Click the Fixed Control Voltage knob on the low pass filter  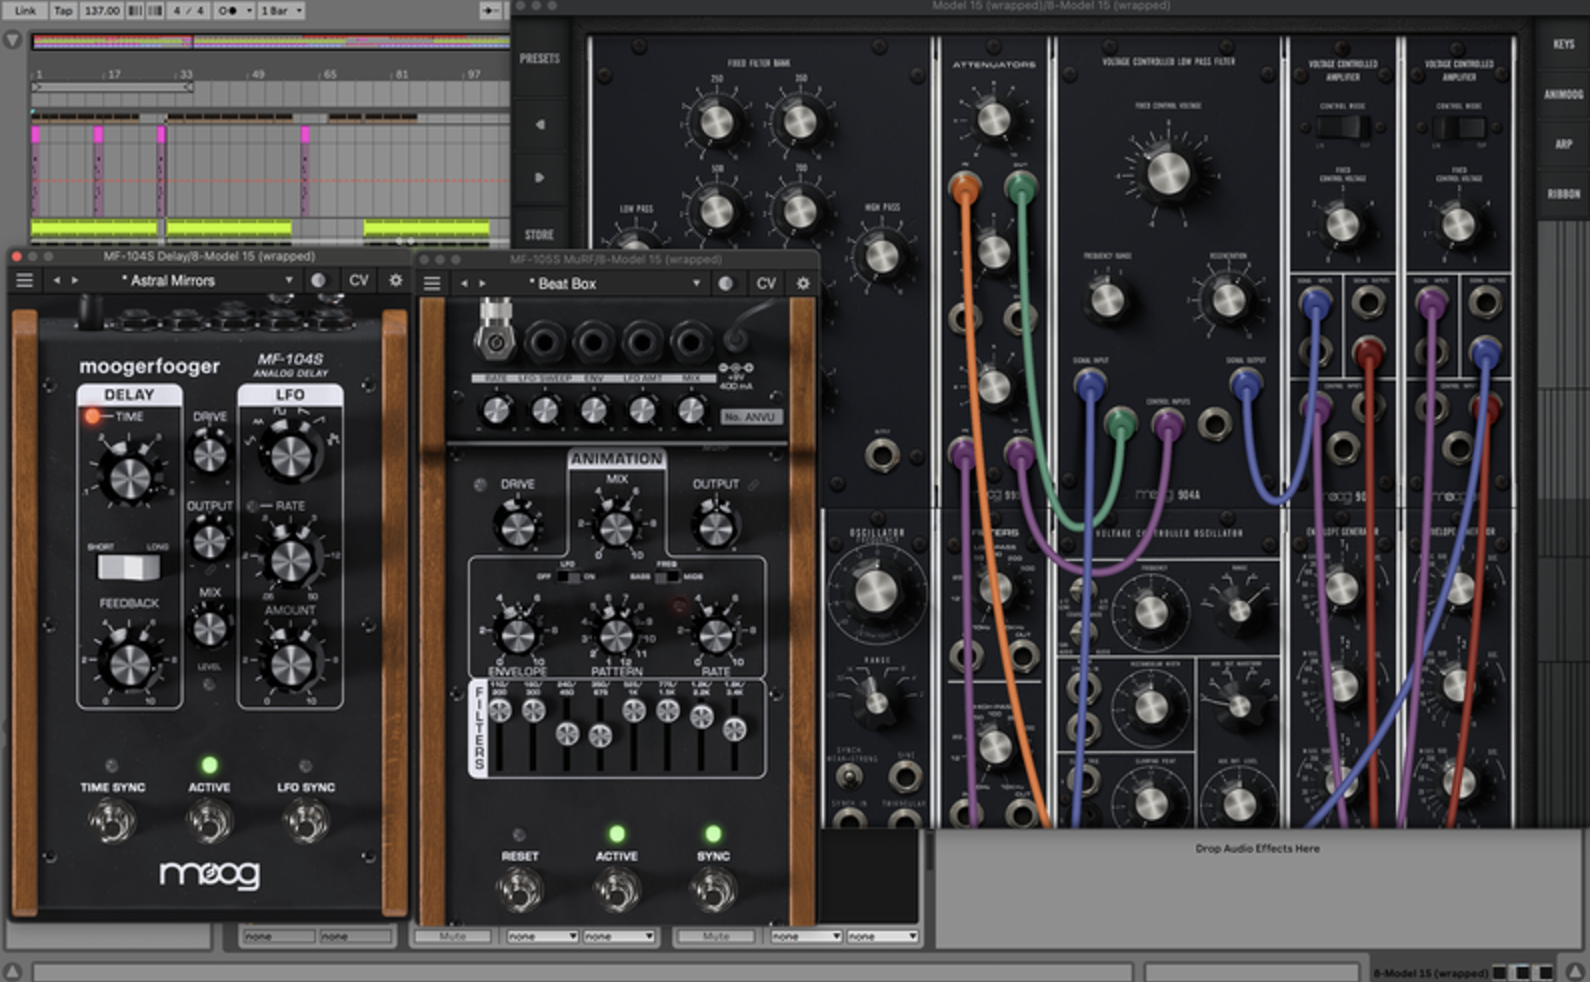click(x=1168, y=173)
